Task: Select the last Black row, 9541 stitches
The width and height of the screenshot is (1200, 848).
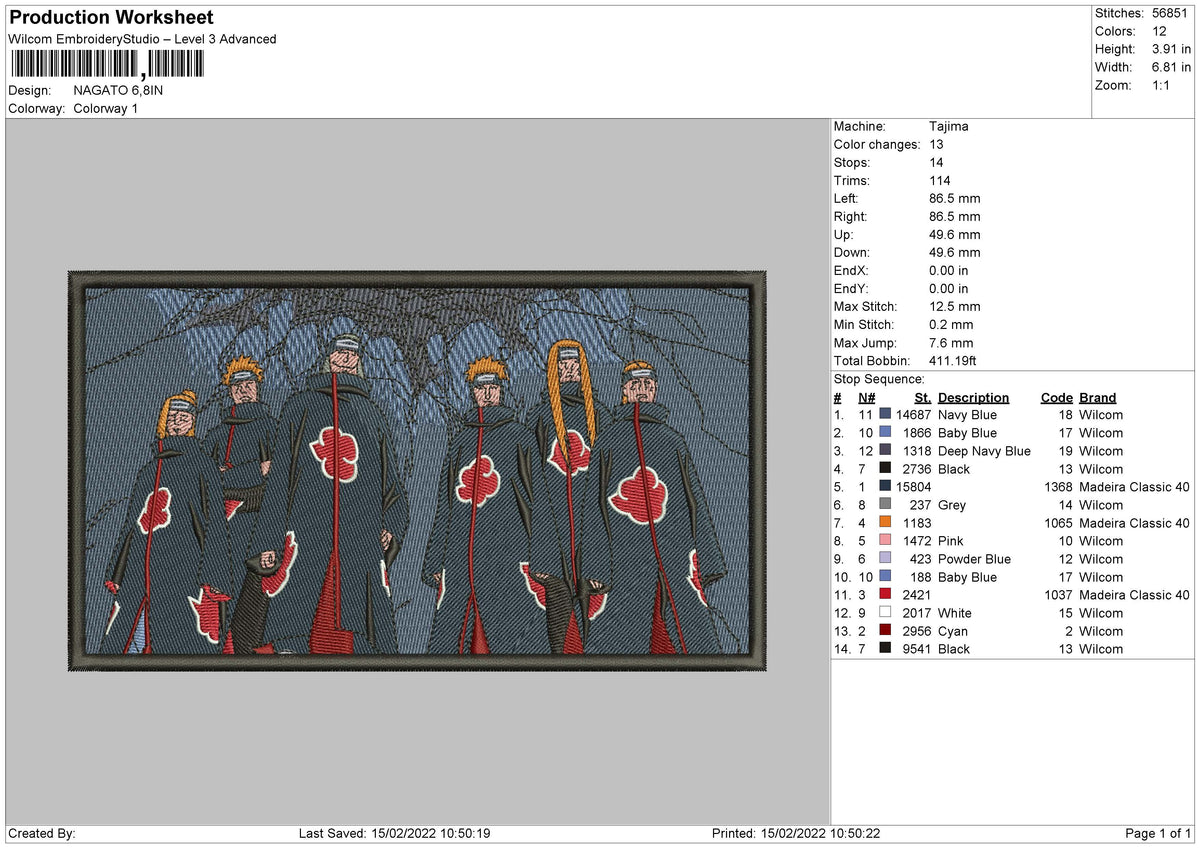Action: (x=1012, y=649)
